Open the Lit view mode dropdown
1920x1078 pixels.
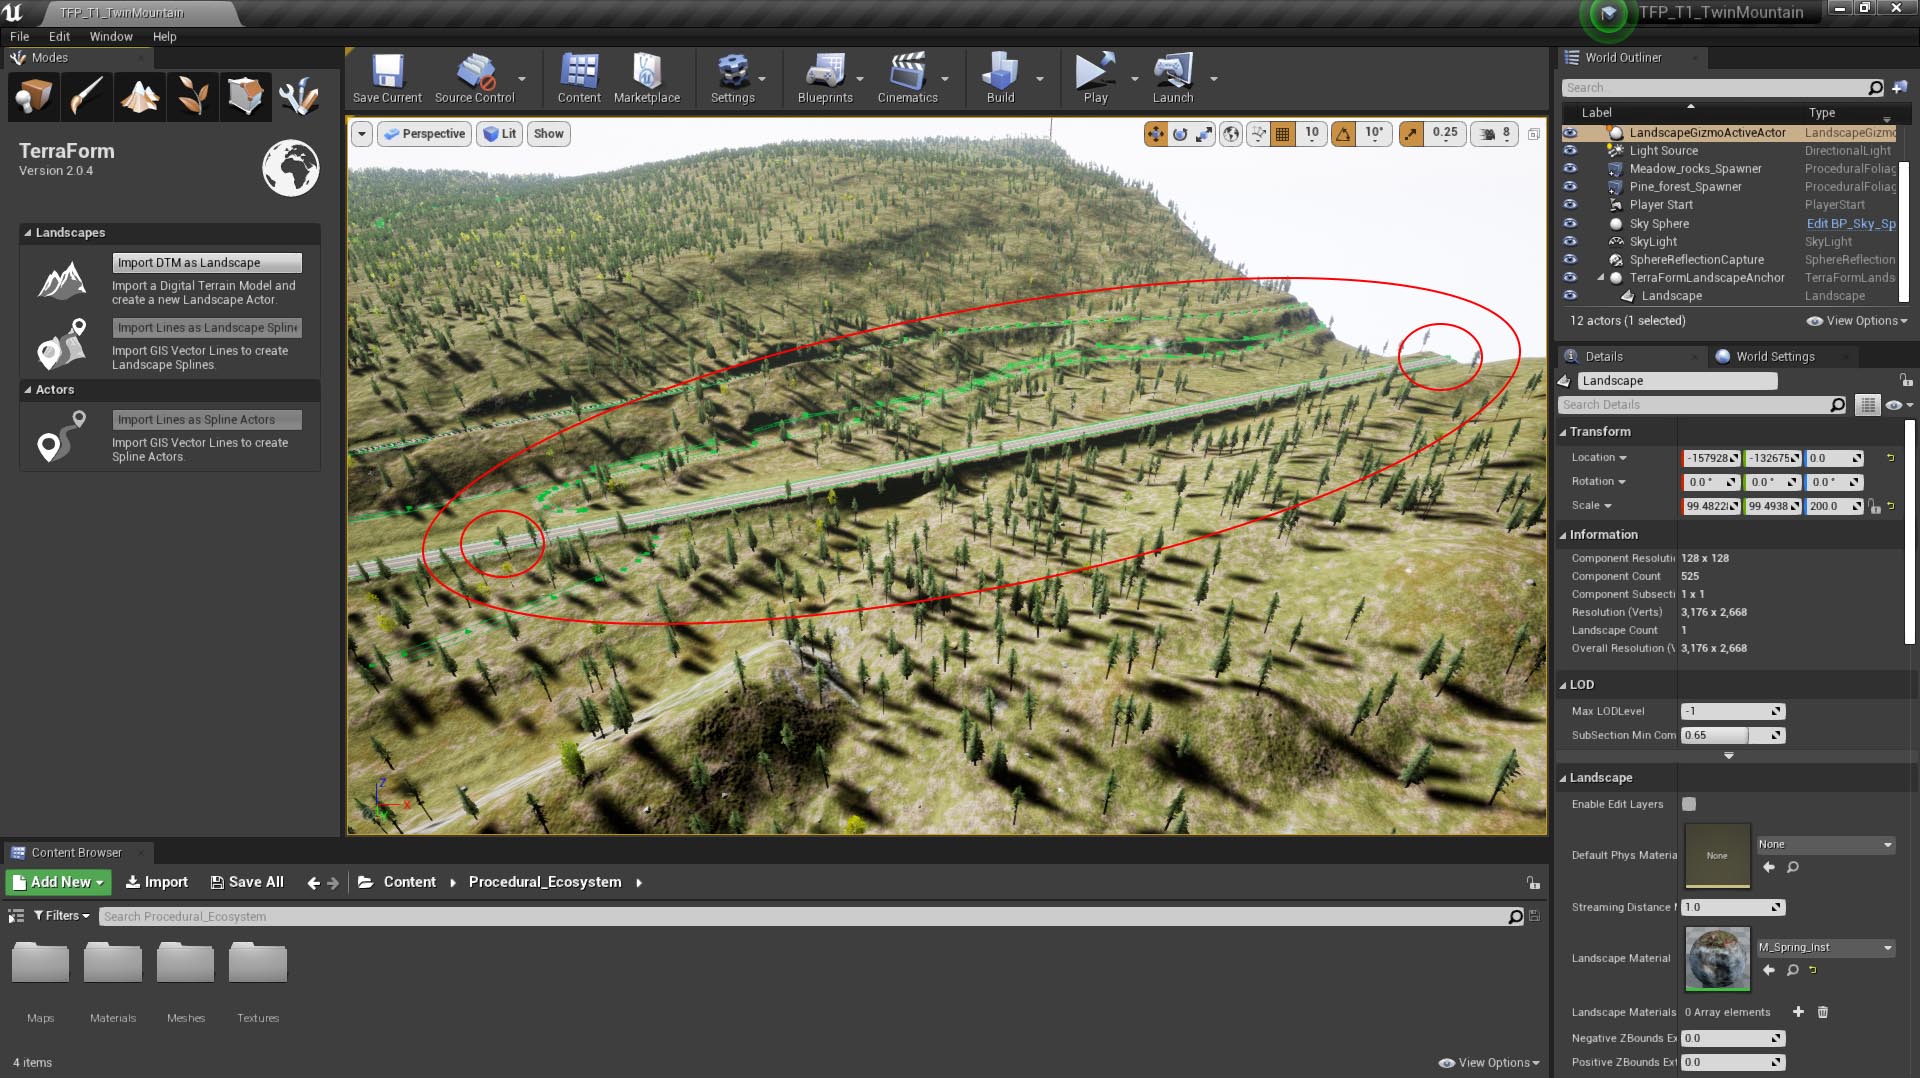(500, 134)
